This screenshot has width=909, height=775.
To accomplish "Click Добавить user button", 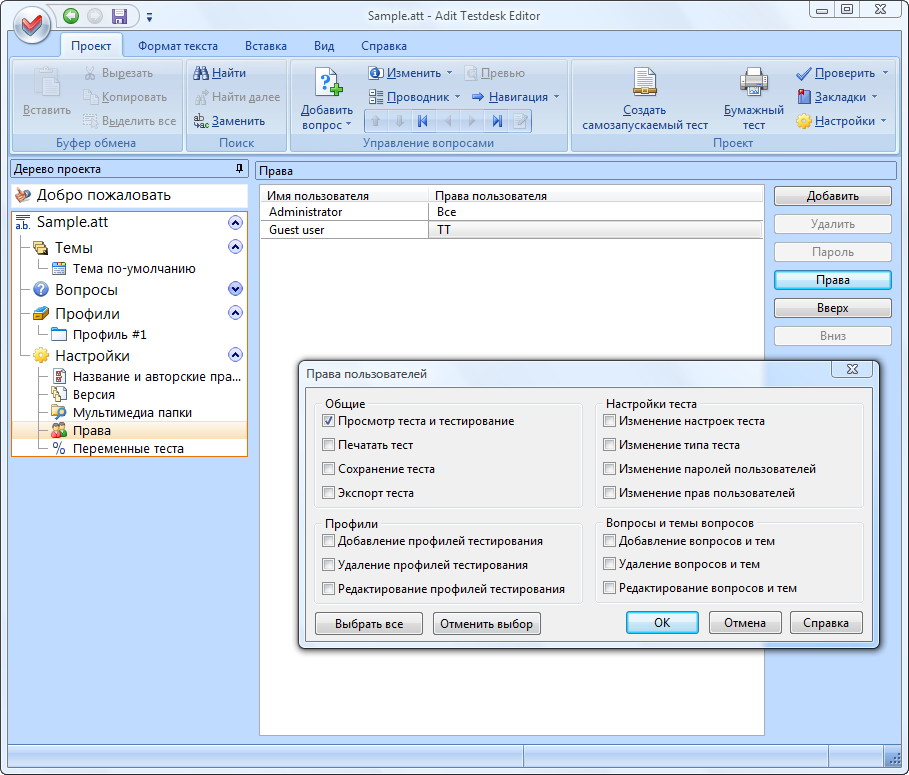I will click(x=832, y=196).
